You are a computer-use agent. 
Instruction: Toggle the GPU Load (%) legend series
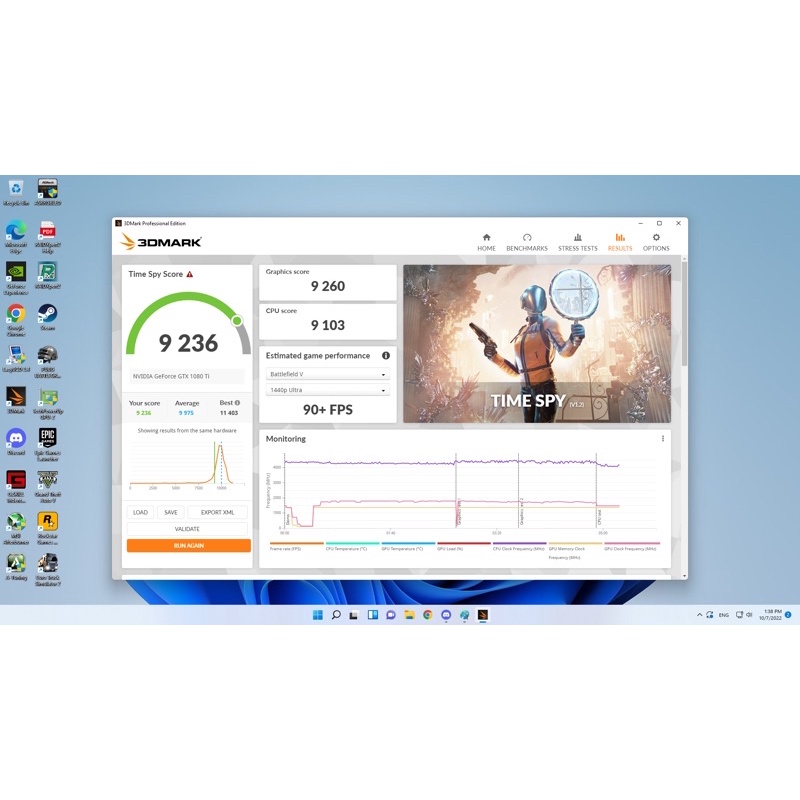[463, 546]
